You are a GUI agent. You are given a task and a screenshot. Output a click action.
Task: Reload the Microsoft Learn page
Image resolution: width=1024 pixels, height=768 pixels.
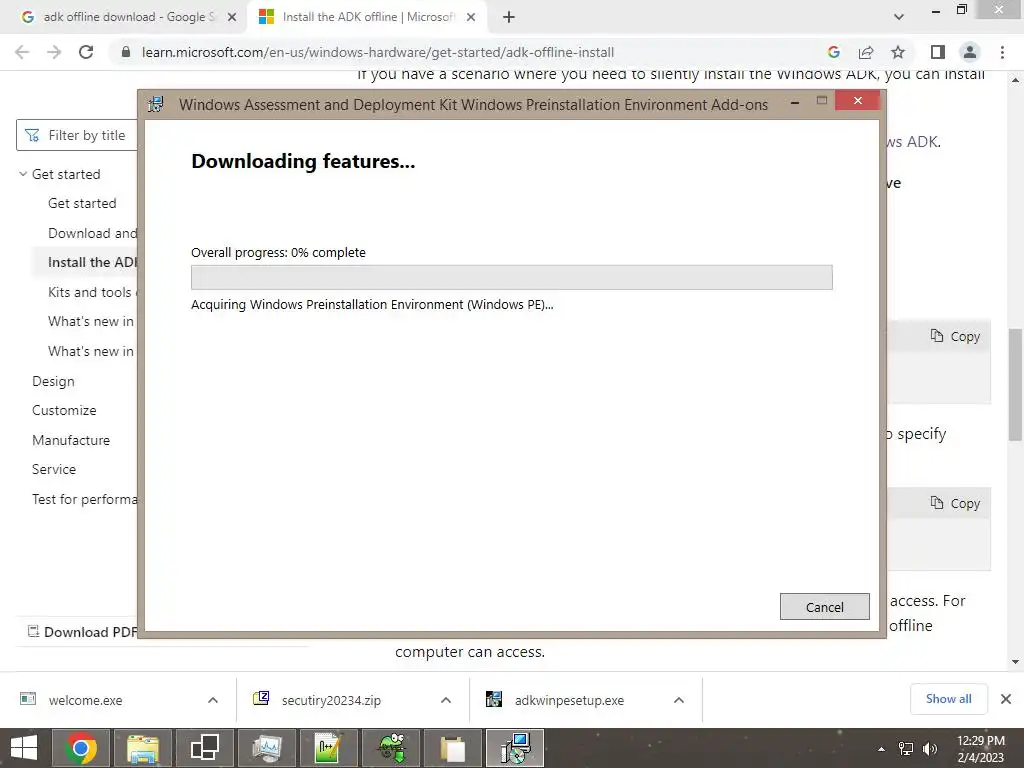coord(86,52)
